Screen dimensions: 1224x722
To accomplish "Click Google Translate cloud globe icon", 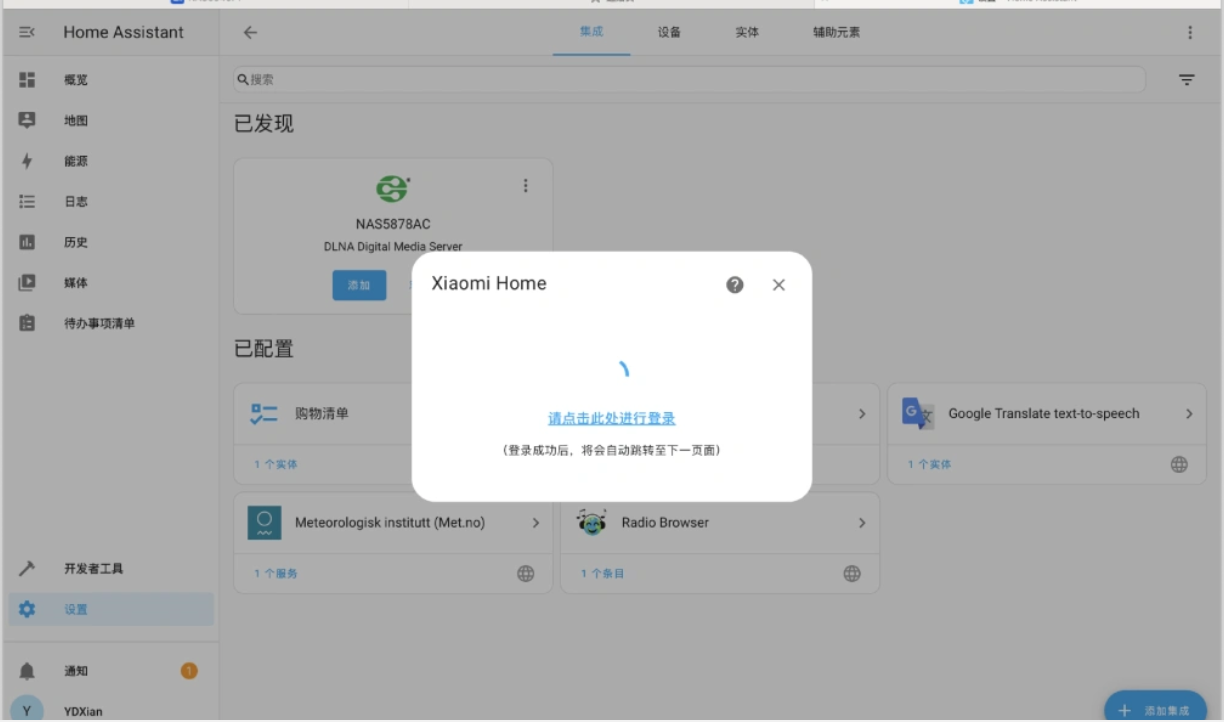I will coord(1179,464).
